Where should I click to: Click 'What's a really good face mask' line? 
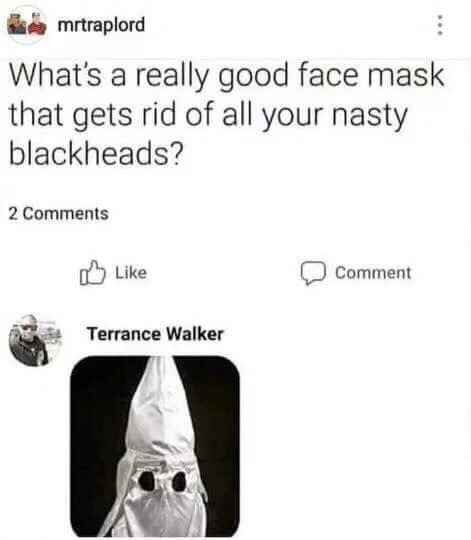pyautogui.click(x=226, y=76)
